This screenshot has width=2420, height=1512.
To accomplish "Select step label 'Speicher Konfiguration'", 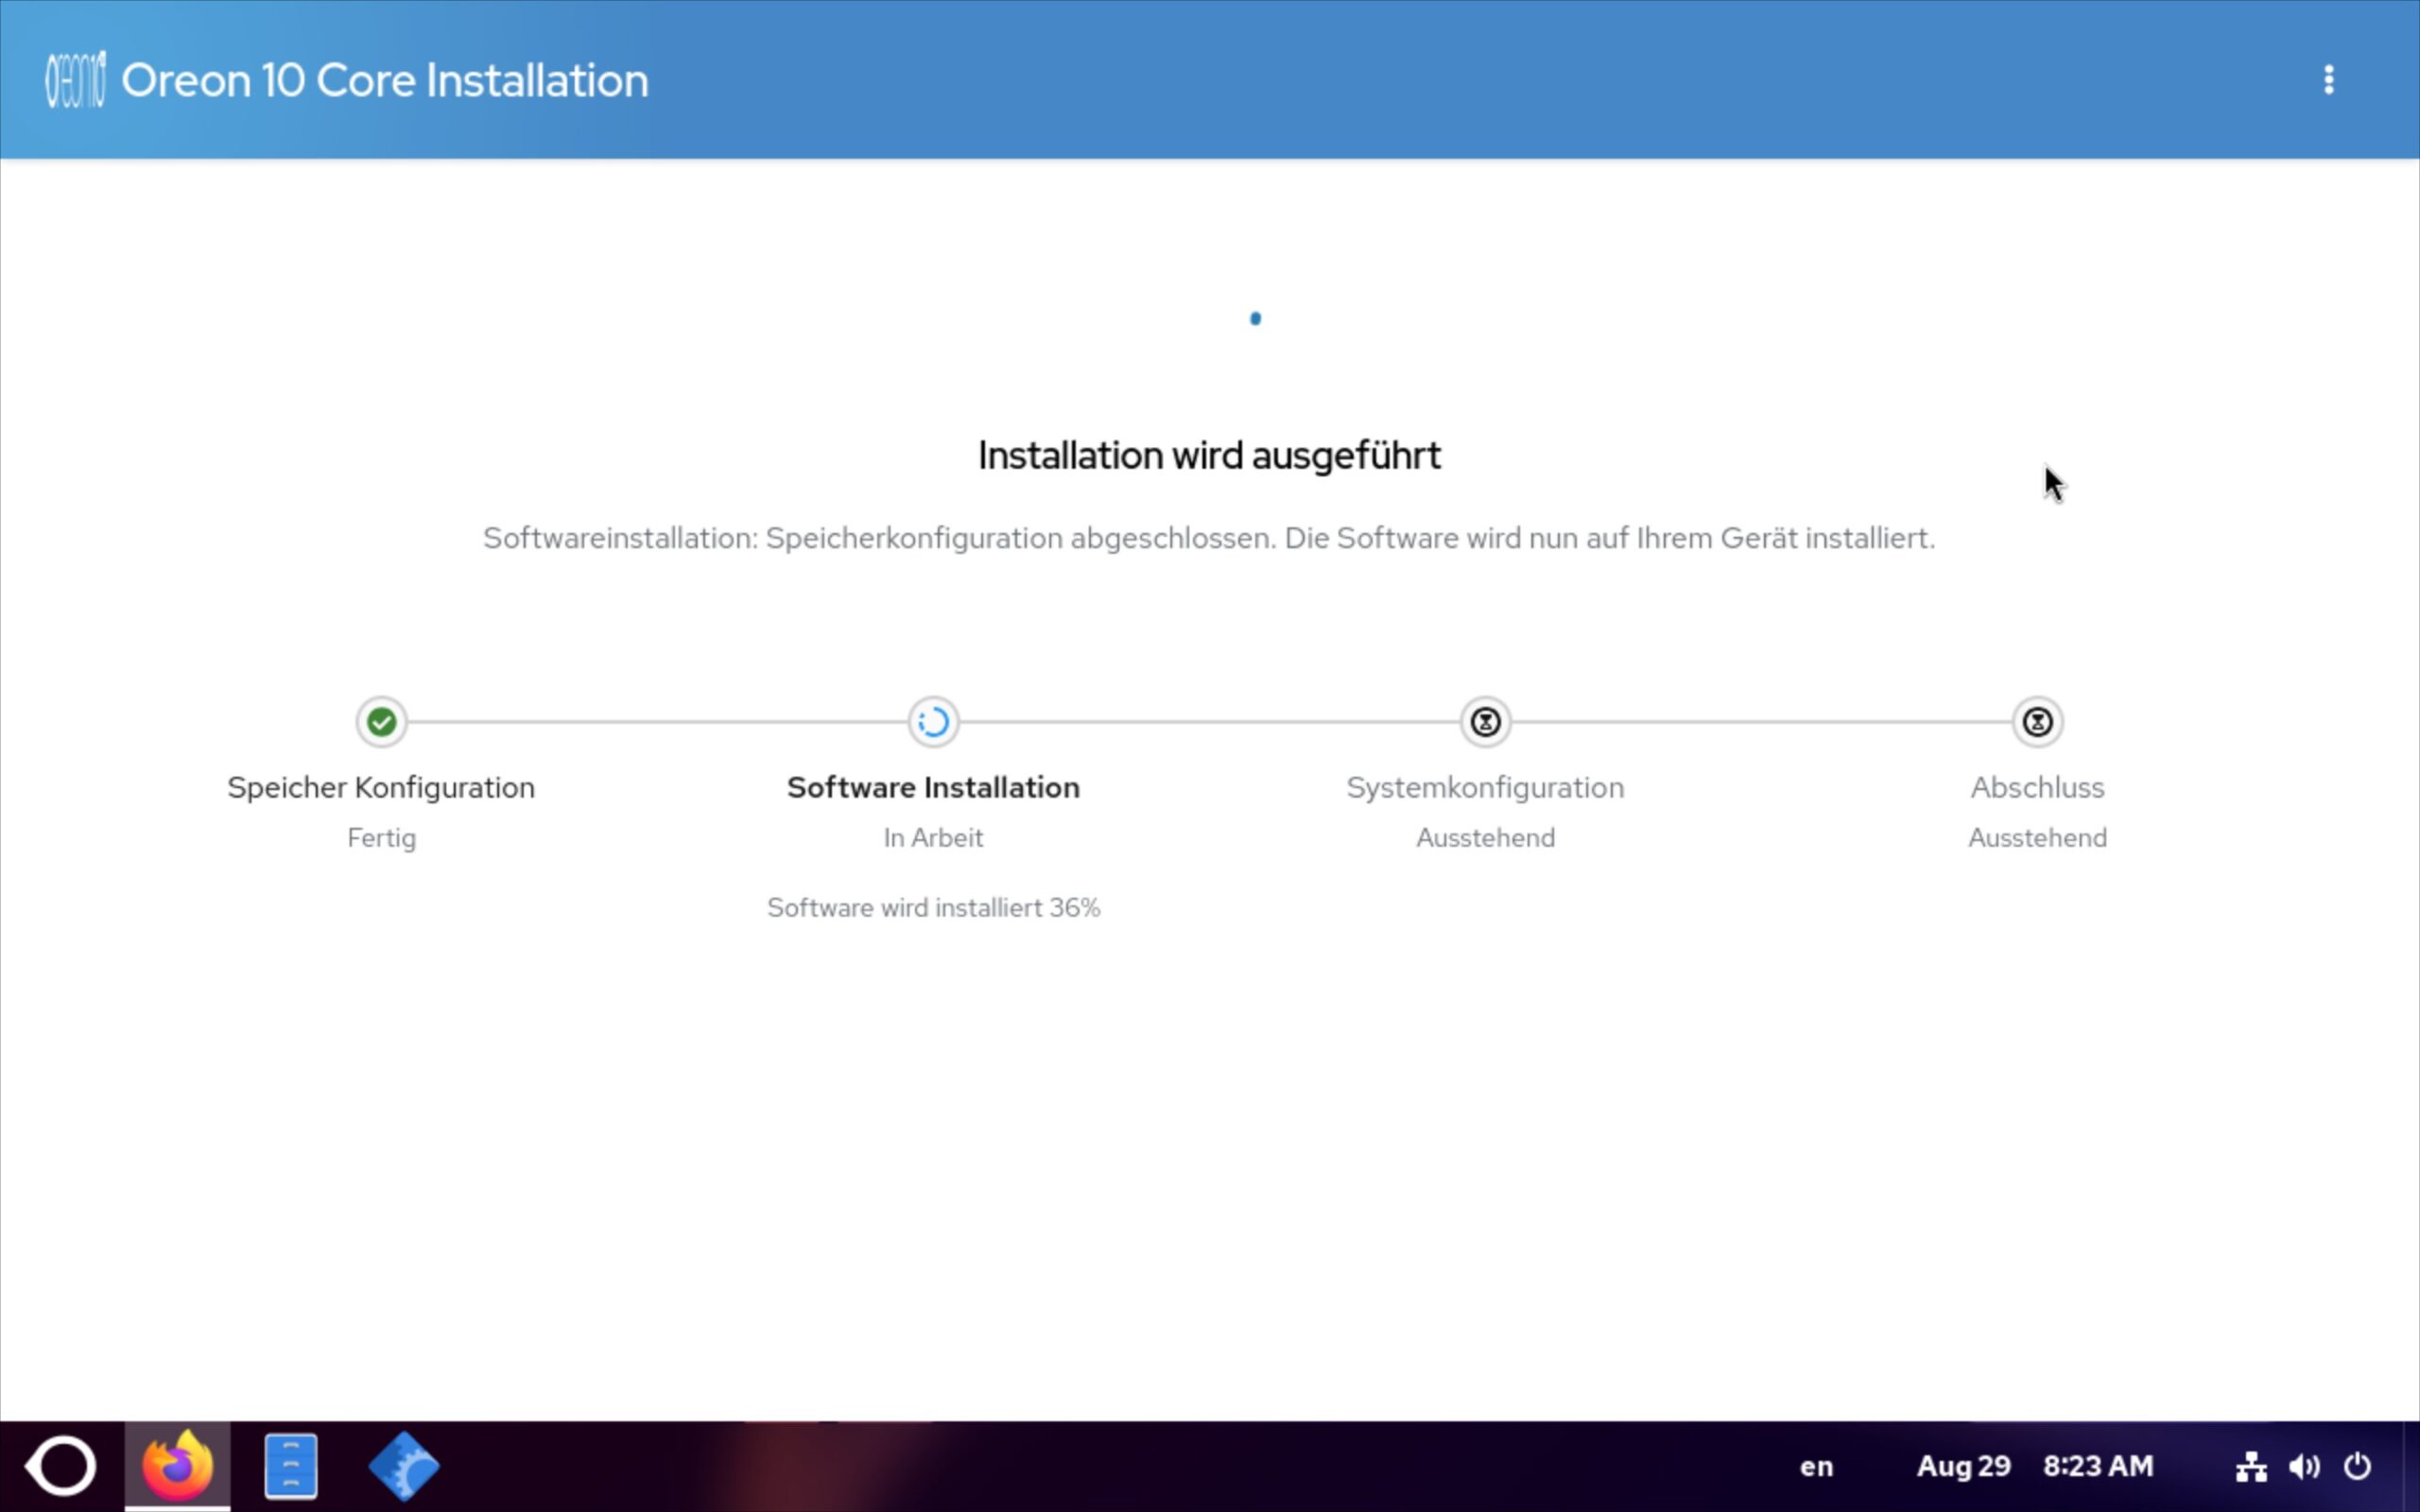I will [381, 788].
